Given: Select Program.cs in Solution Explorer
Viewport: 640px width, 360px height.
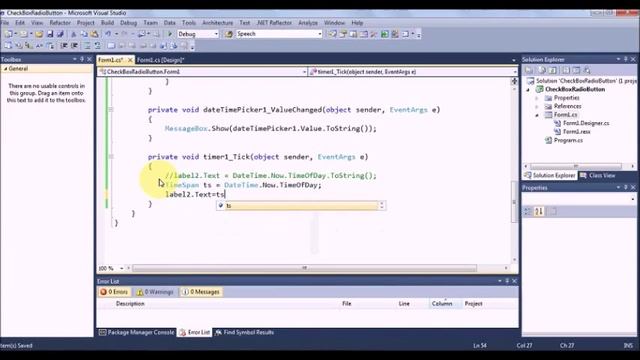Looking at the screenshot, I should pyautogui.click(x=568, y=140).
